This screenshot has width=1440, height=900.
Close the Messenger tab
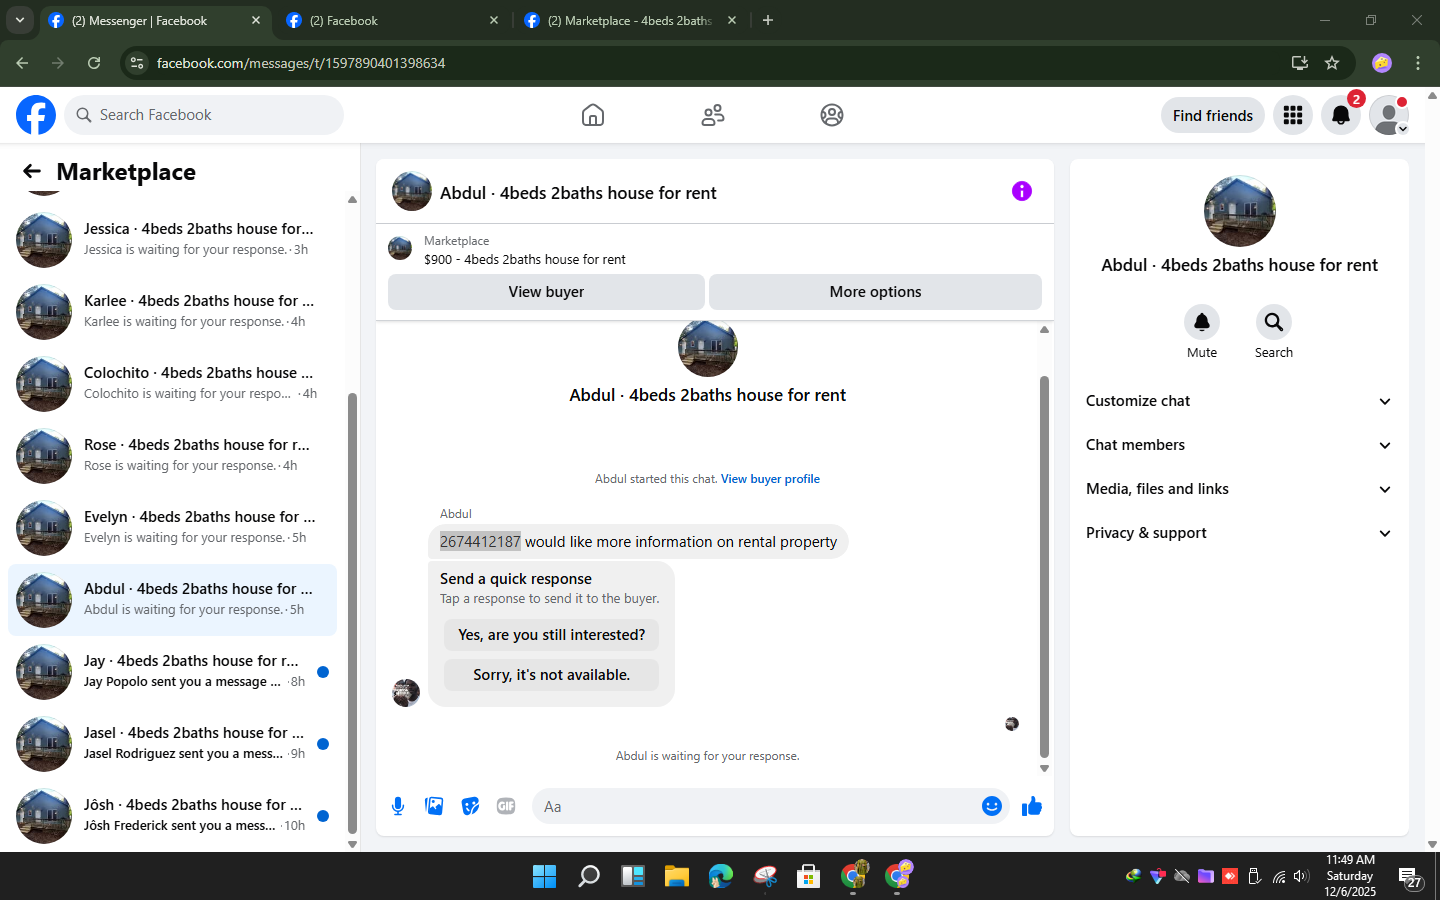[255, 20]
